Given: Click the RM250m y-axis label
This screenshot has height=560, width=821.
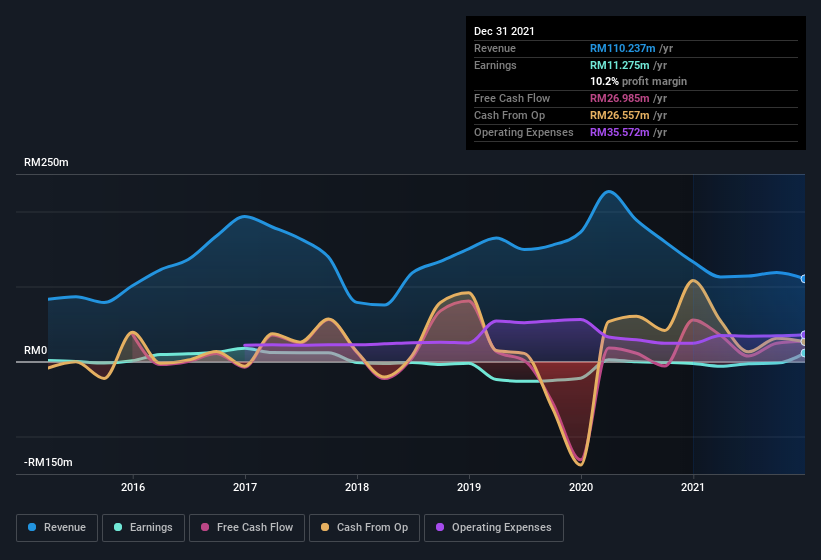Looking at the screenshot, I should point(46,162).
